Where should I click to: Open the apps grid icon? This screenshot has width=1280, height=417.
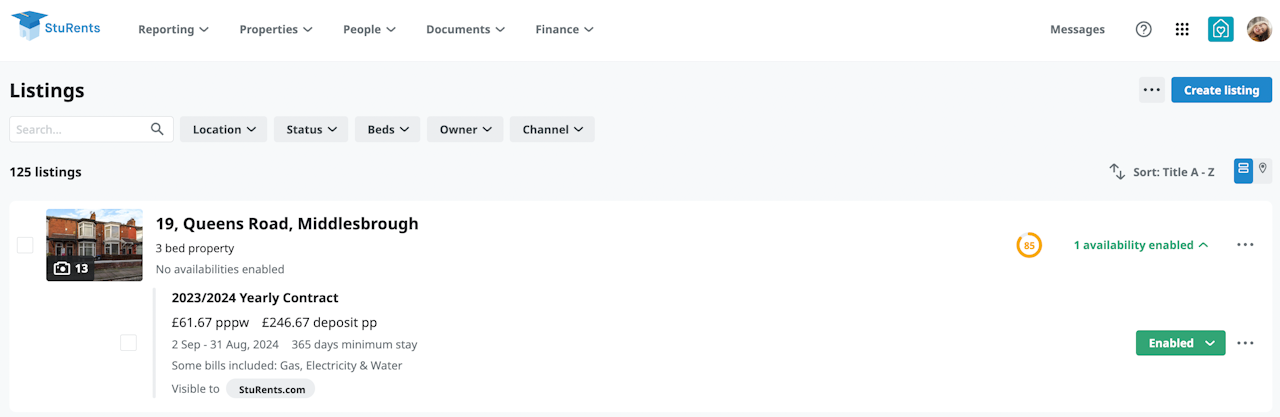click(x=1182, y=30)
